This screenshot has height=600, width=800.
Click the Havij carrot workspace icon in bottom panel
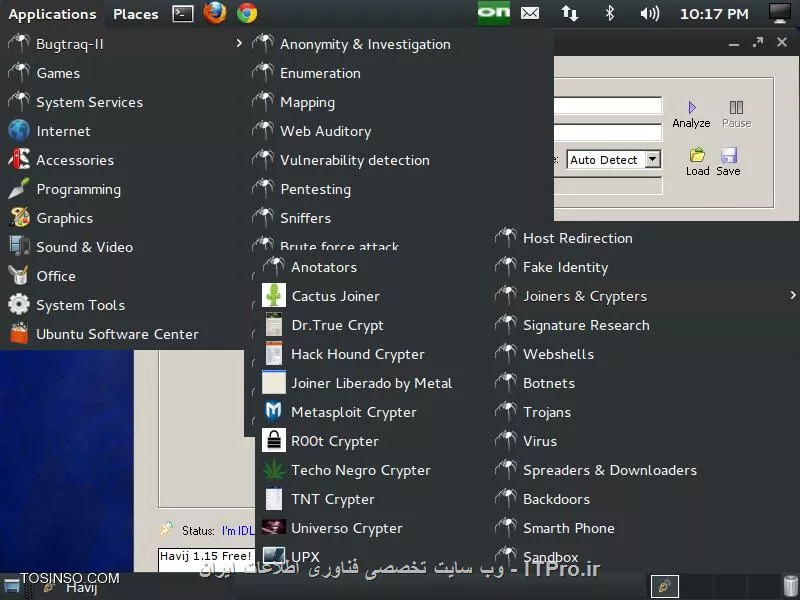coord(664,587)
